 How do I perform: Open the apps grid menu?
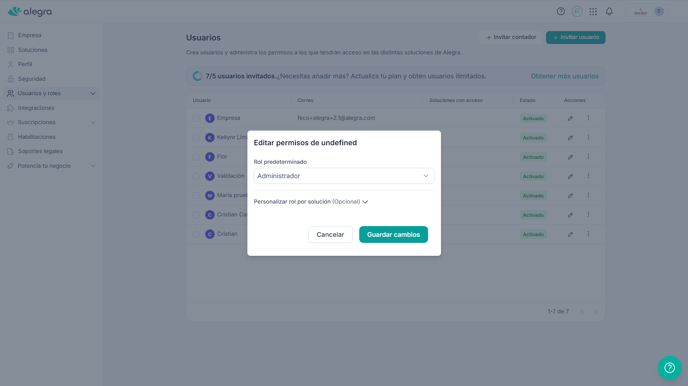pyautogui.click(x=593, y=11)
